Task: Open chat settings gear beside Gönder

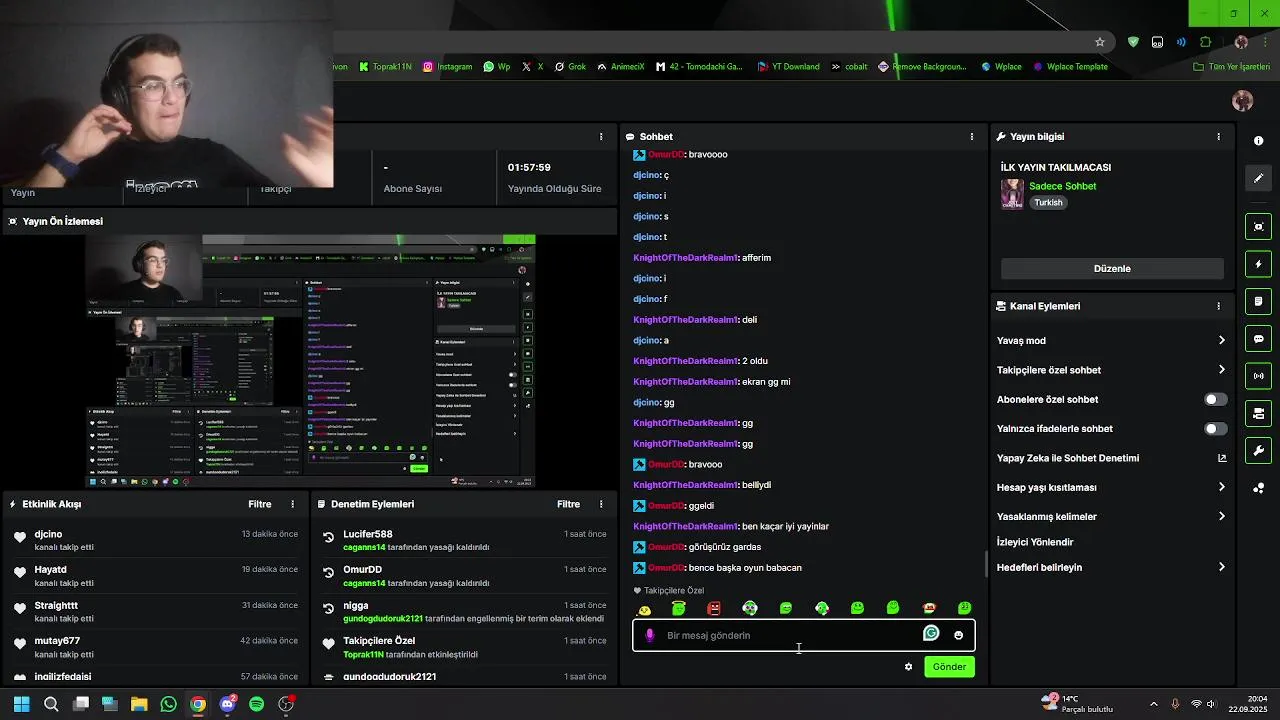Action: click(908, 667)
